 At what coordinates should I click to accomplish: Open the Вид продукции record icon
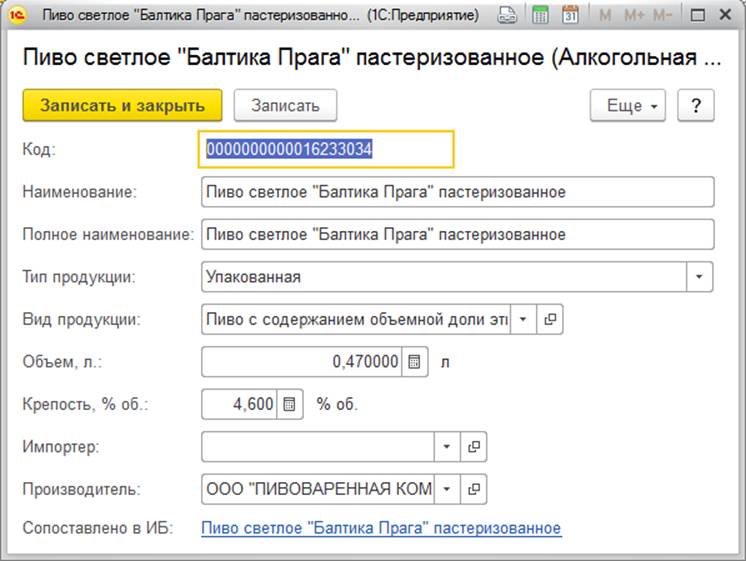pos(550,320)
